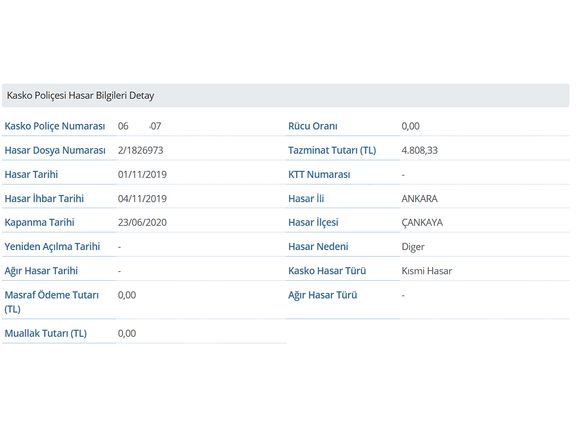
Task: Click the Yeniden Açılma Tarihi label
Action: coord(52,246)
